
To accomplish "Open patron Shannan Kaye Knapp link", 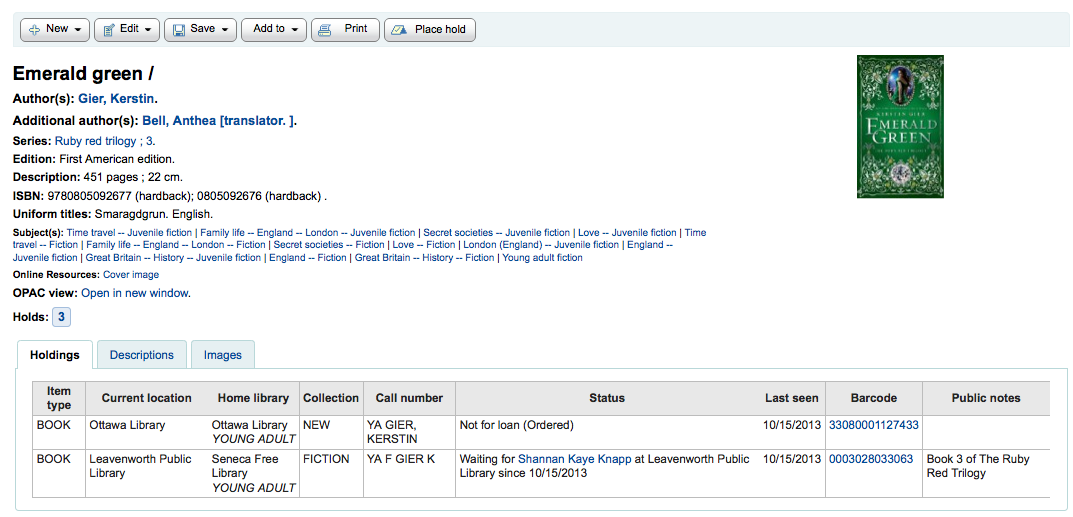I will tap(574, 459).
